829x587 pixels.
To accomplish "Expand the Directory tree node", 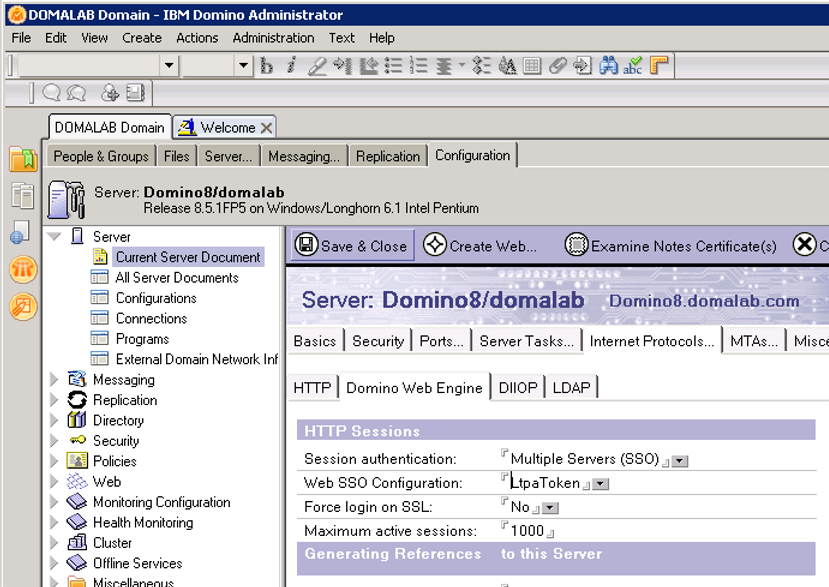I will coord(54,420).
